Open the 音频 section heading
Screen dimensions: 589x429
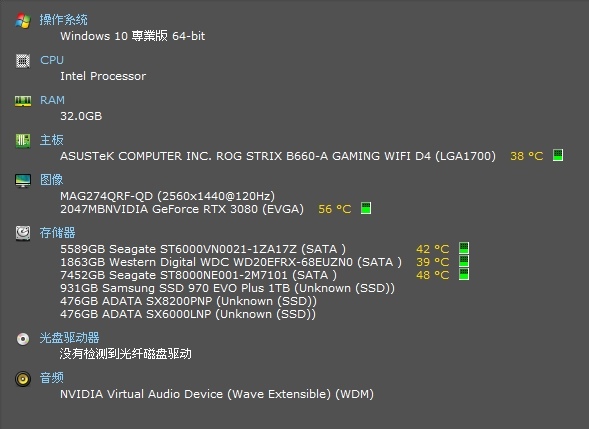click(51, 378)
